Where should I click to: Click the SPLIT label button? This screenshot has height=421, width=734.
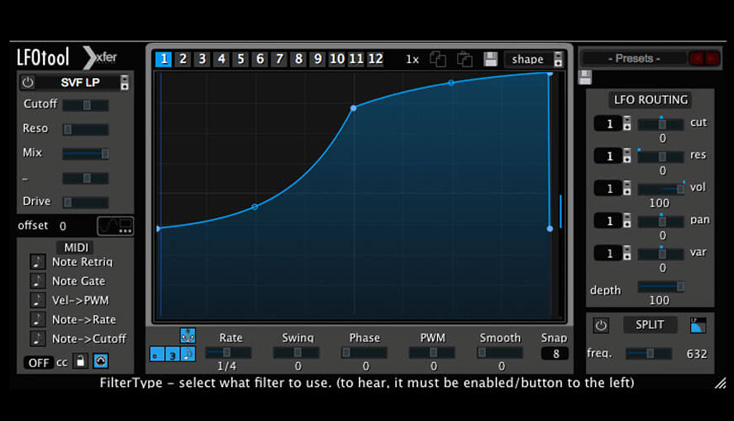[650, 325]
